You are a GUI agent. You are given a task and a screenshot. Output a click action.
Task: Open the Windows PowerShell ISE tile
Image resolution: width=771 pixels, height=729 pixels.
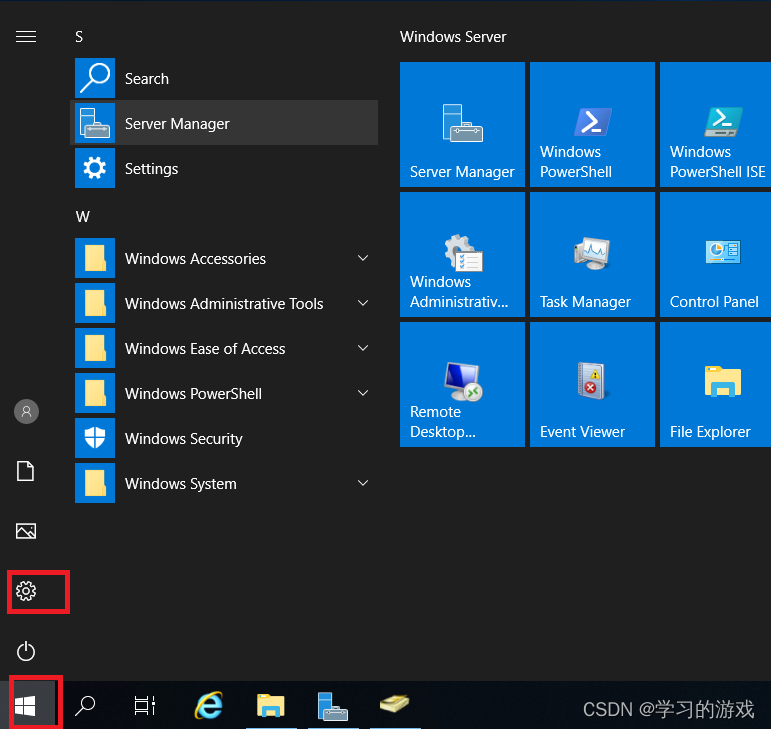pyautogui.click(x=718, y=124)
